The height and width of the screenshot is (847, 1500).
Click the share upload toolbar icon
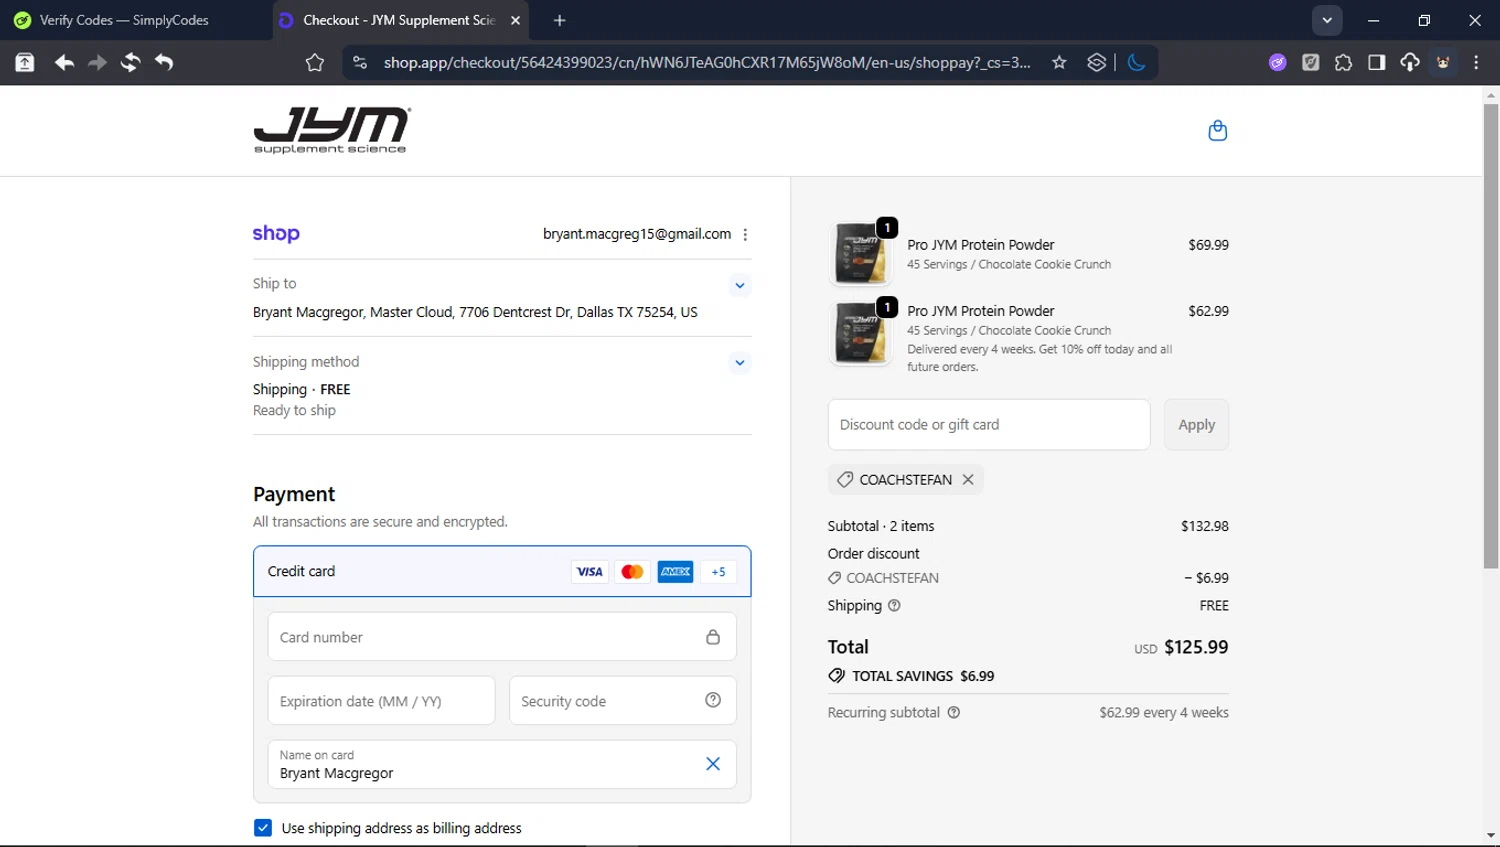tap(25, 62)
